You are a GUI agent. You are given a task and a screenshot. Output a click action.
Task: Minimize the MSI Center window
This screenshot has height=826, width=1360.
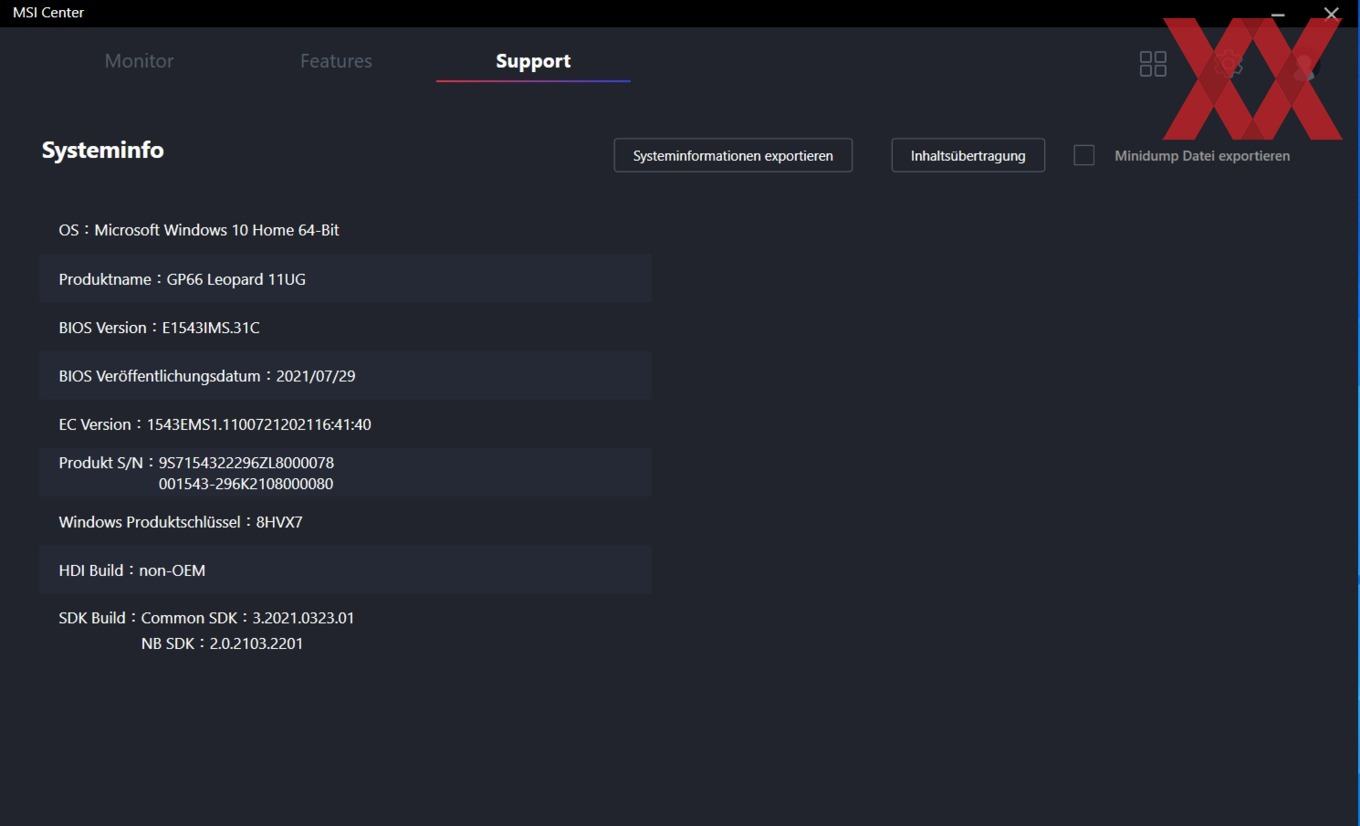1278,14
